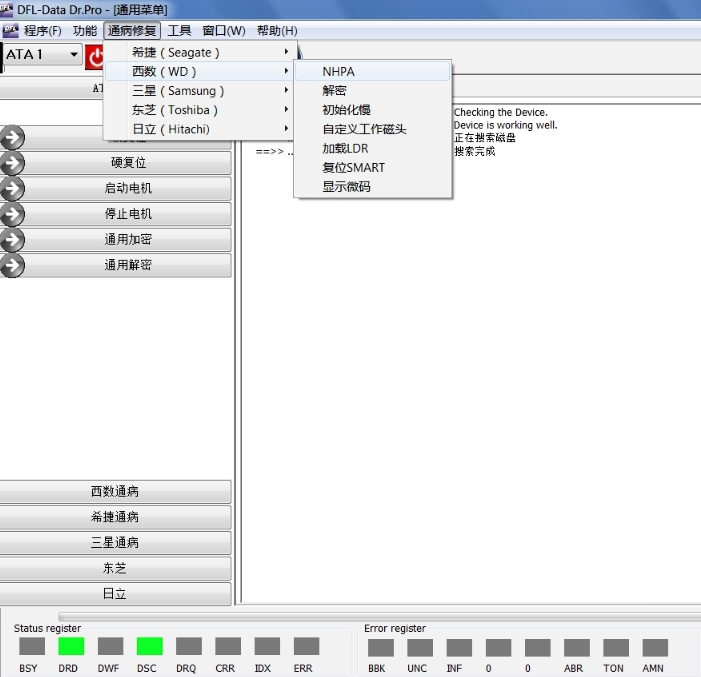The width and height of the screenshot is (701, 677).
Task: Click the arrow icon beside 通用解密
Action: 12,266
